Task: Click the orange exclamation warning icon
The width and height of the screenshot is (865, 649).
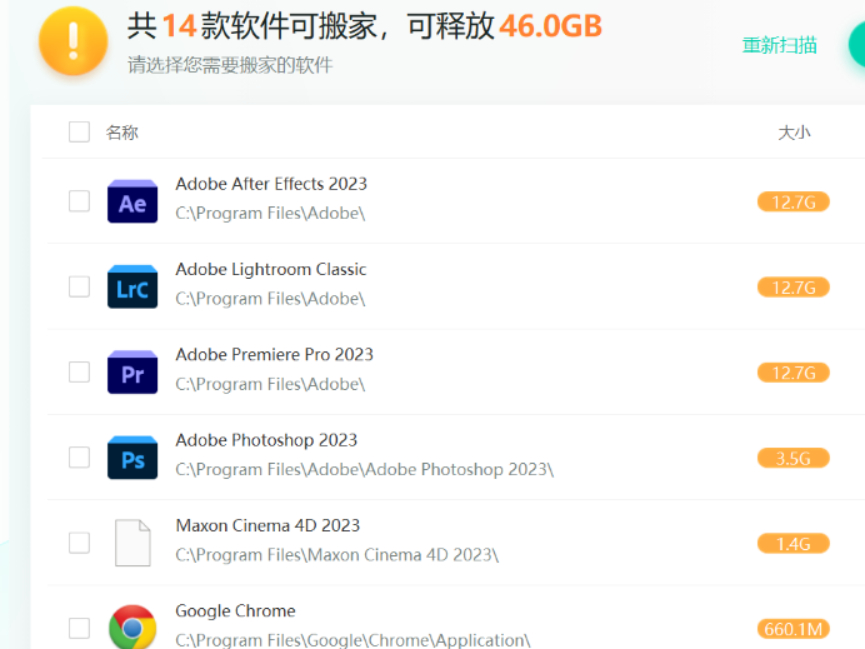Action: pos(73,41)
